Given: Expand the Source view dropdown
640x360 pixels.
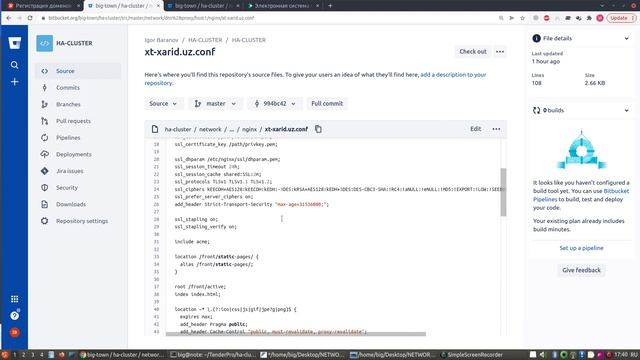Looking at the screenshot, I should point(163,104).
